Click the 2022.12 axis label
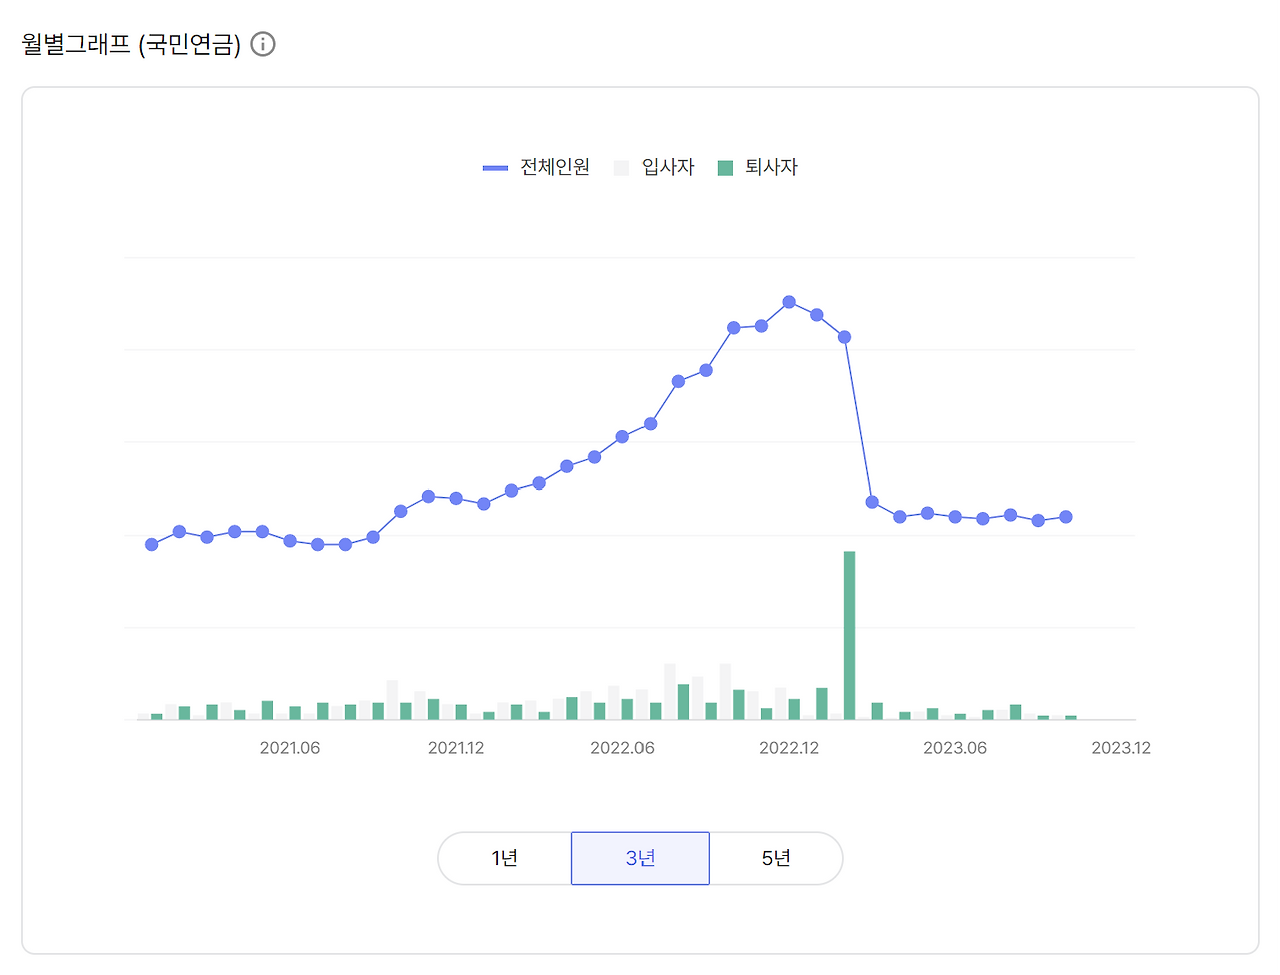1280x975 pixels. pyautogui.click(x=789, y=747)
